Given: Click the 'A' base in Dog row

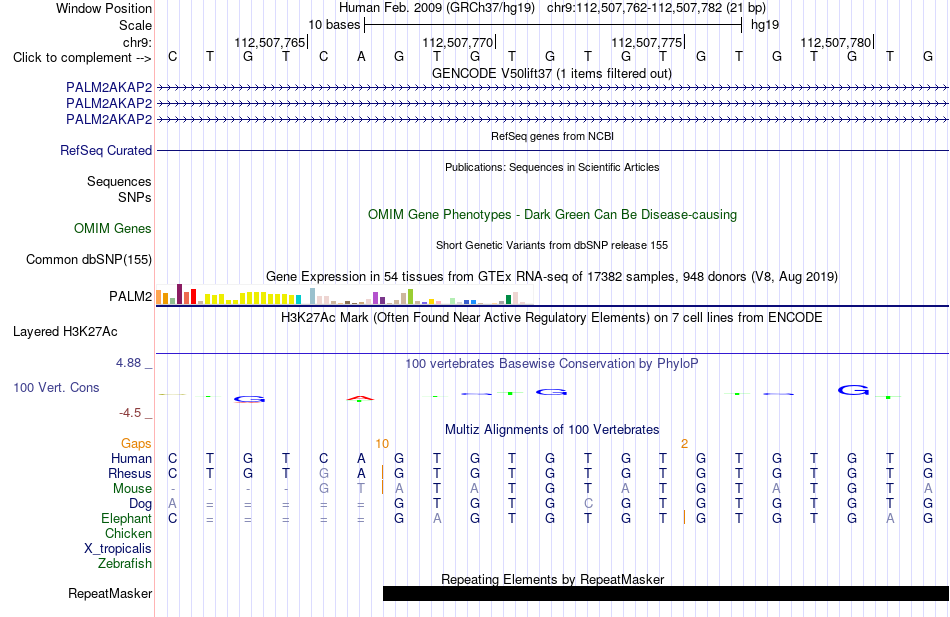Looking at the screenshot, I should (x=173, y=504).
